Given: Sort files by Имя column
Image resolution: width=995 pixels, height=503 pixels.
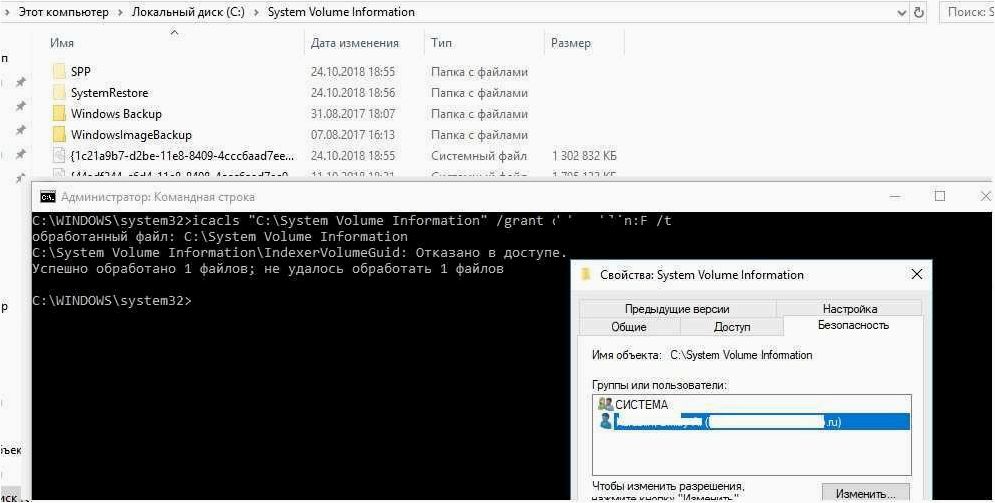Looking at the screenshot, I should [62, 43].
